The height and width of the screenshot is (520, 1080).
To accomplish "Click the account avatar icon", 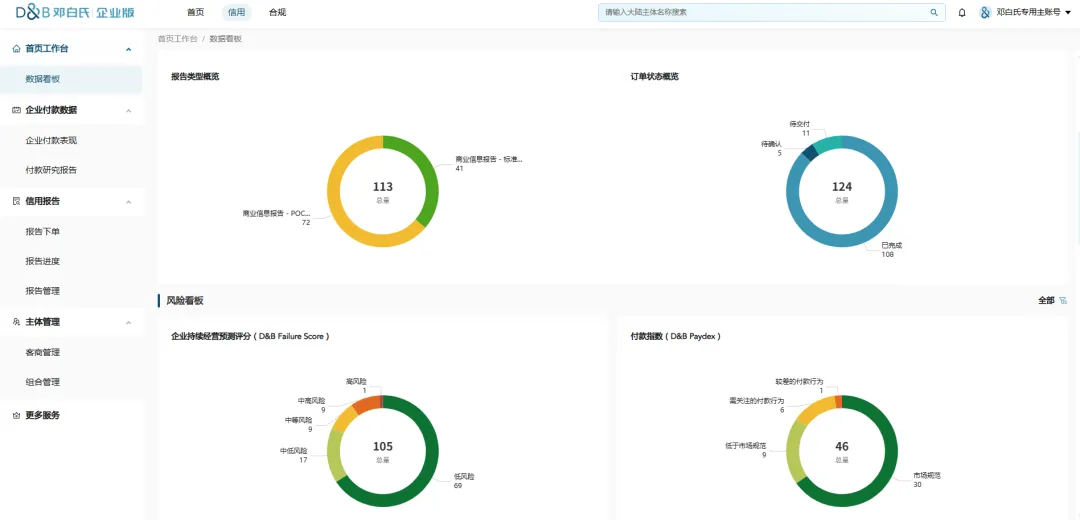I will [x=985, y=12].
